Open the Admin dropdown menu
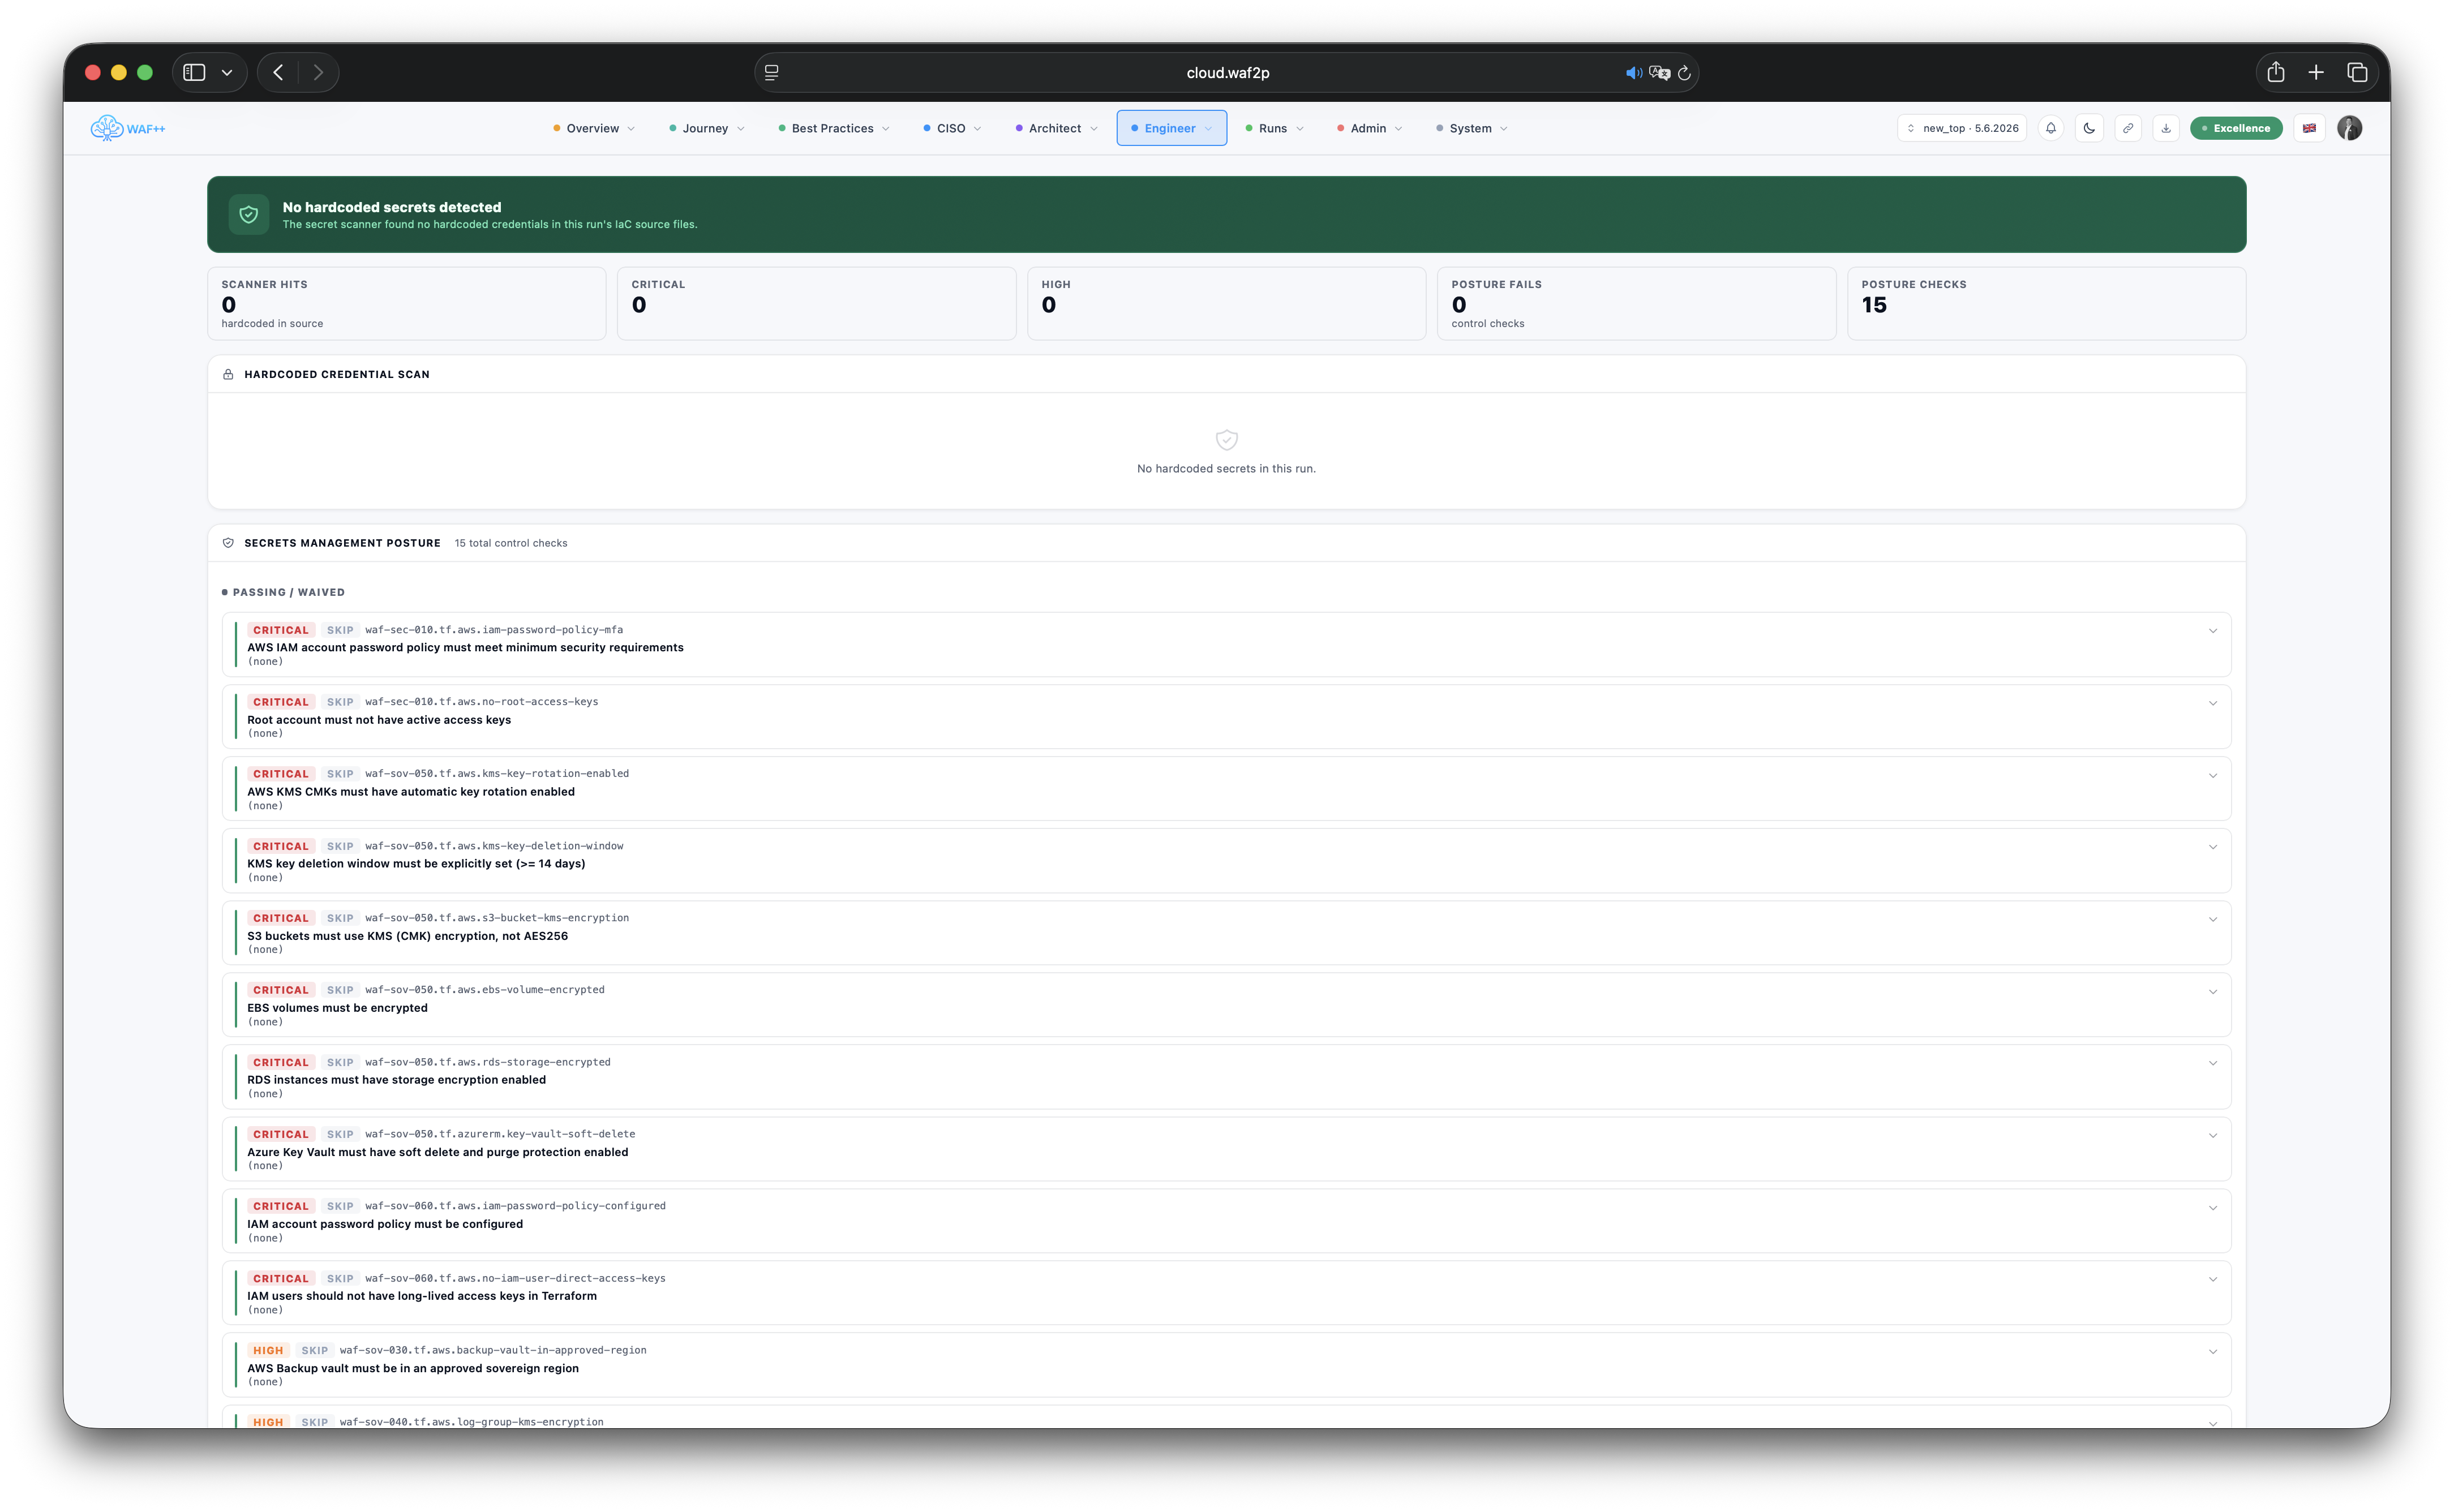 point(1369,128)
